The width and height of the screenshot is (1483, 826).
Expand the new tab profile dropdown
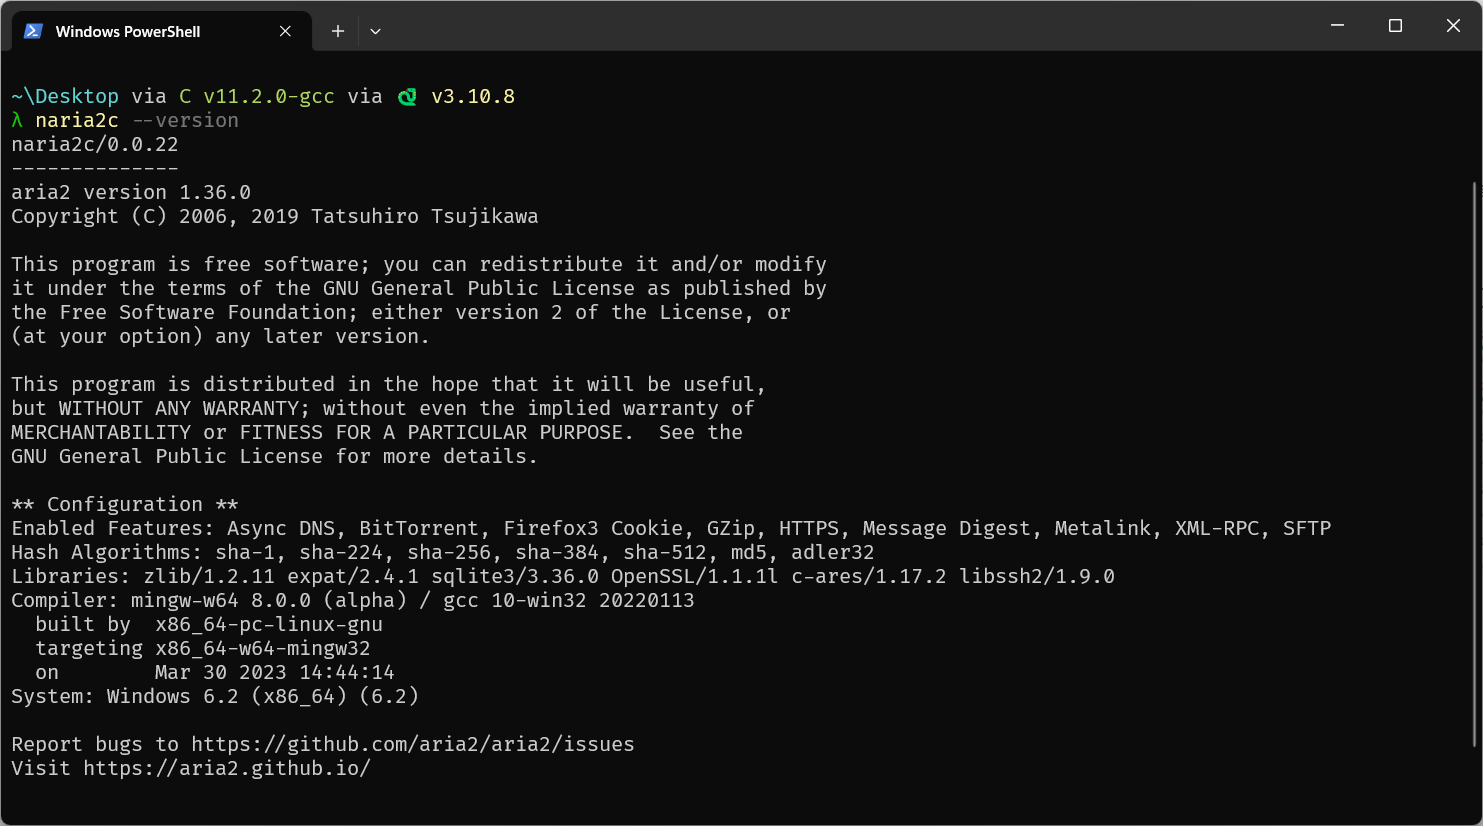[x=375, y=31]
